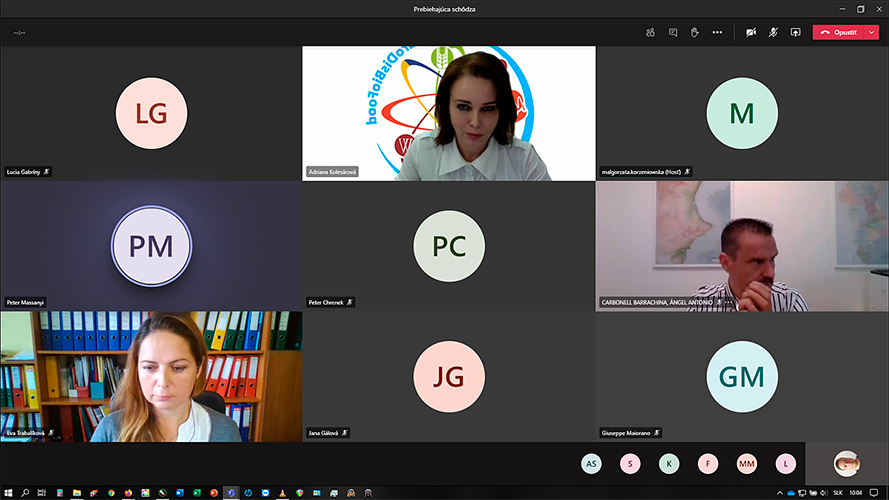
Task: Unmute the microphone
Action: 773,32
